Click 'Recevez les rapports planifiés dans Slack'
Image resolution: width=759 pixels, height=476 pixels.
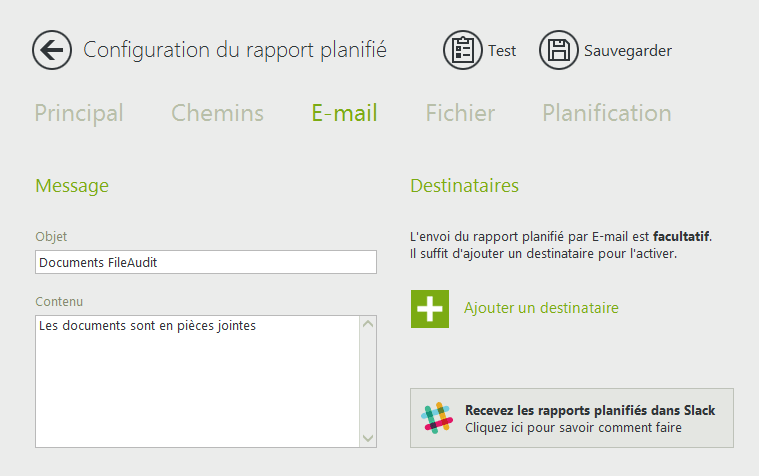click(590, 410)
